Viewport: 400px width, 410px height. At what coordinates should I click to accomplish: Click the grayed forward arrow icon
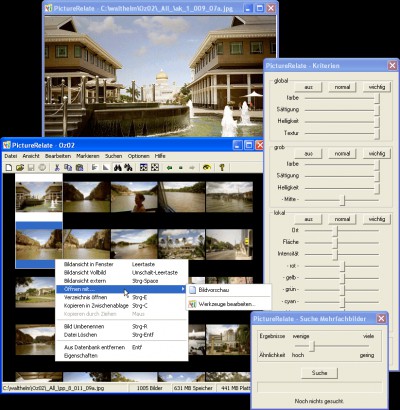192,168
